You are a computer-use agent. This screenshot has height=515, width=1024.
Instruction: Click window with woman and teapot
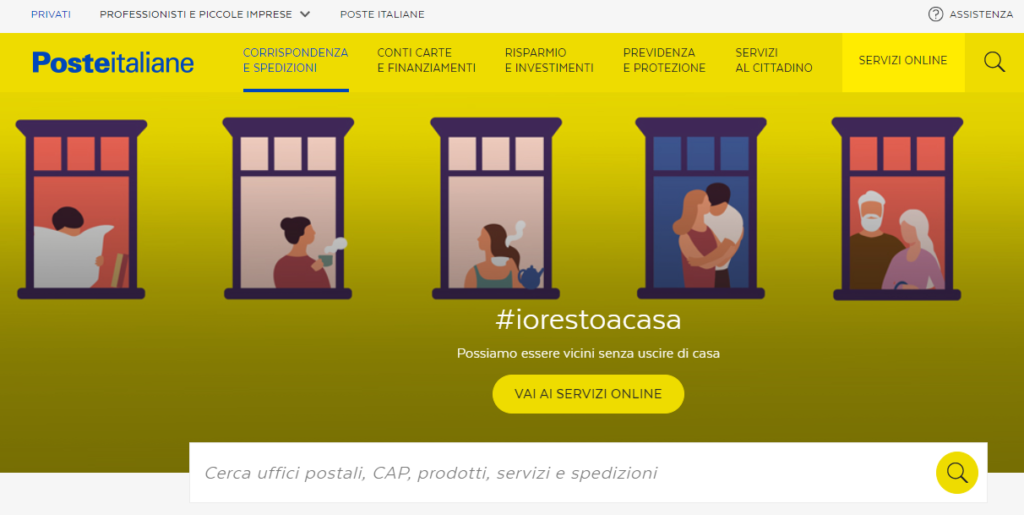pos(496,208)
